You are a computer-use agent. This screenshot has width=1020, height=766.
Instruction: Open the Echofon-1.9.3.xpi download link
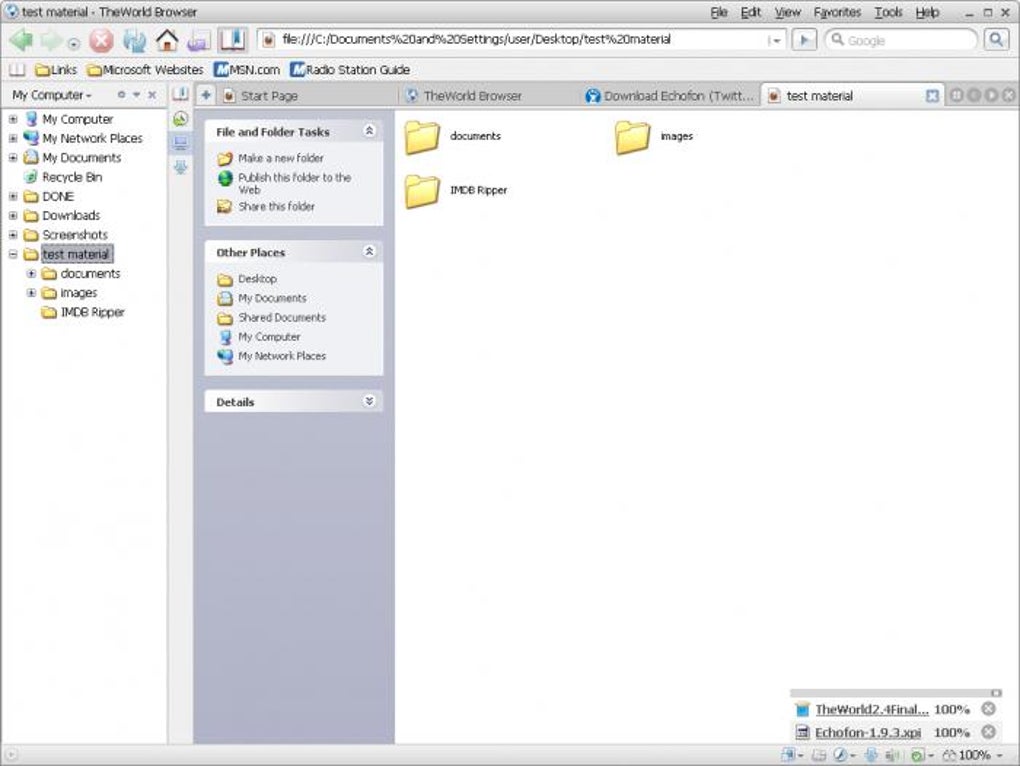click(x=868, y=732)
